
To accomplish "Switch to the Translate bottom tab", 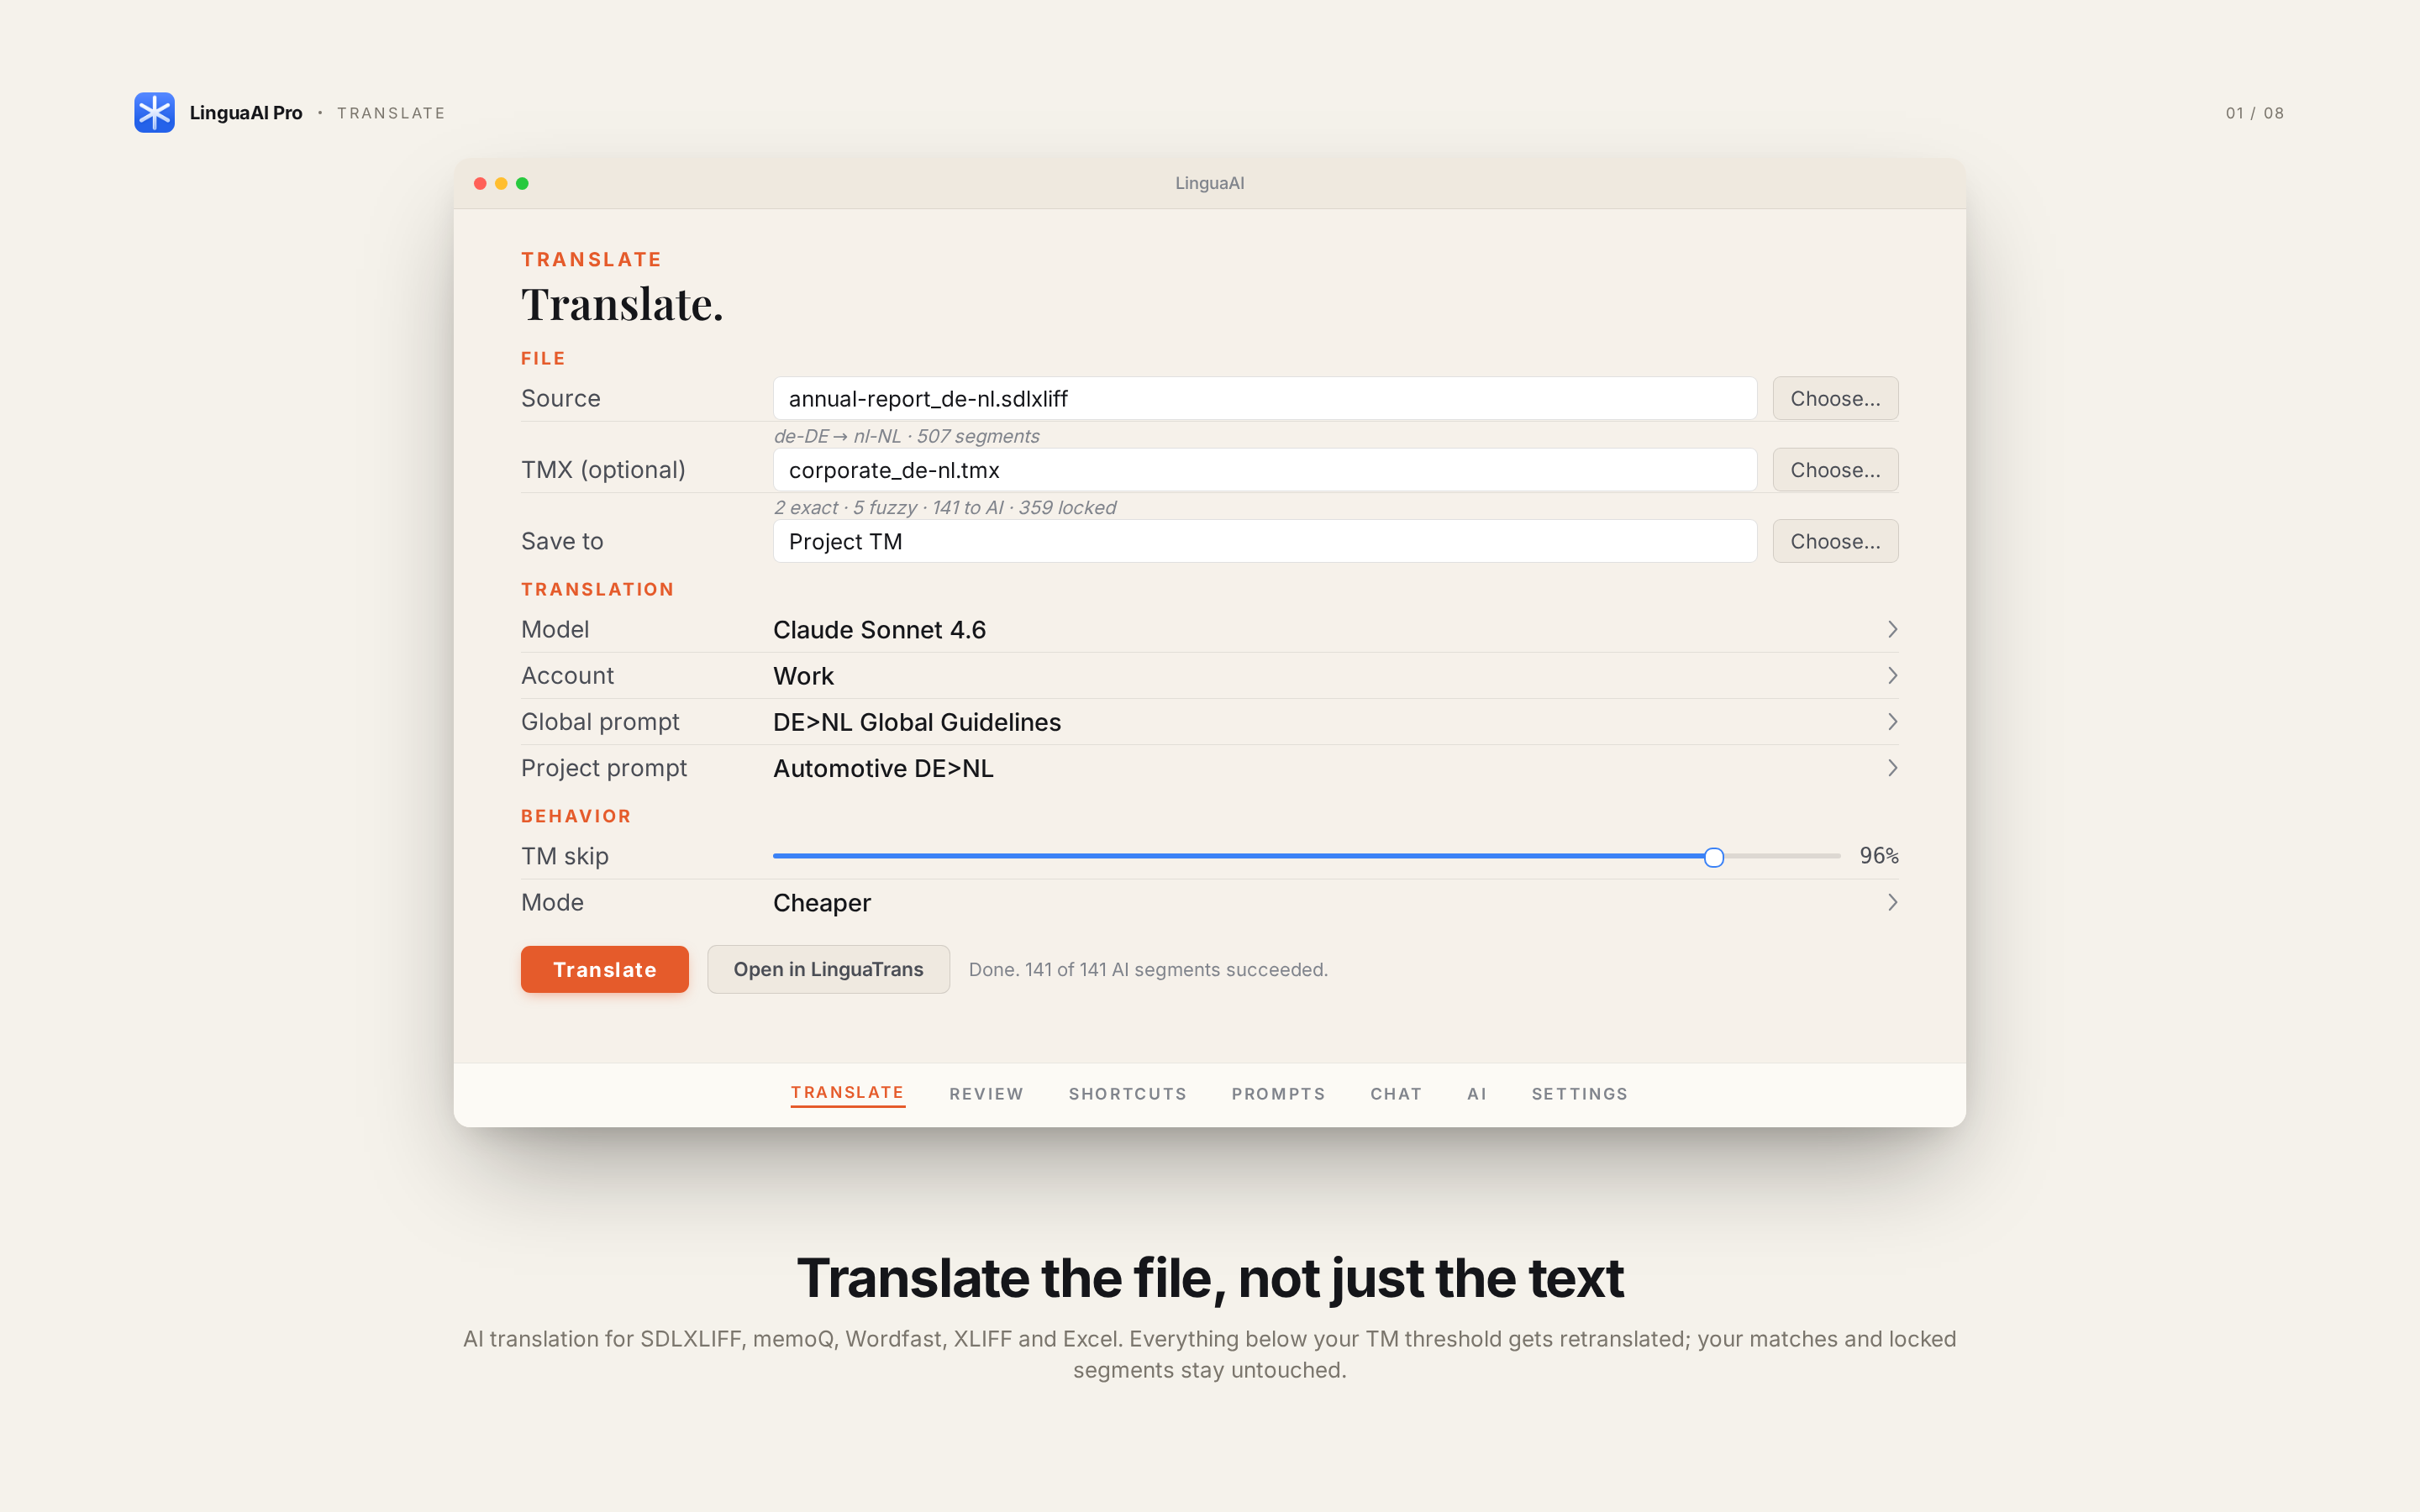I will [x=847, y=1093].
